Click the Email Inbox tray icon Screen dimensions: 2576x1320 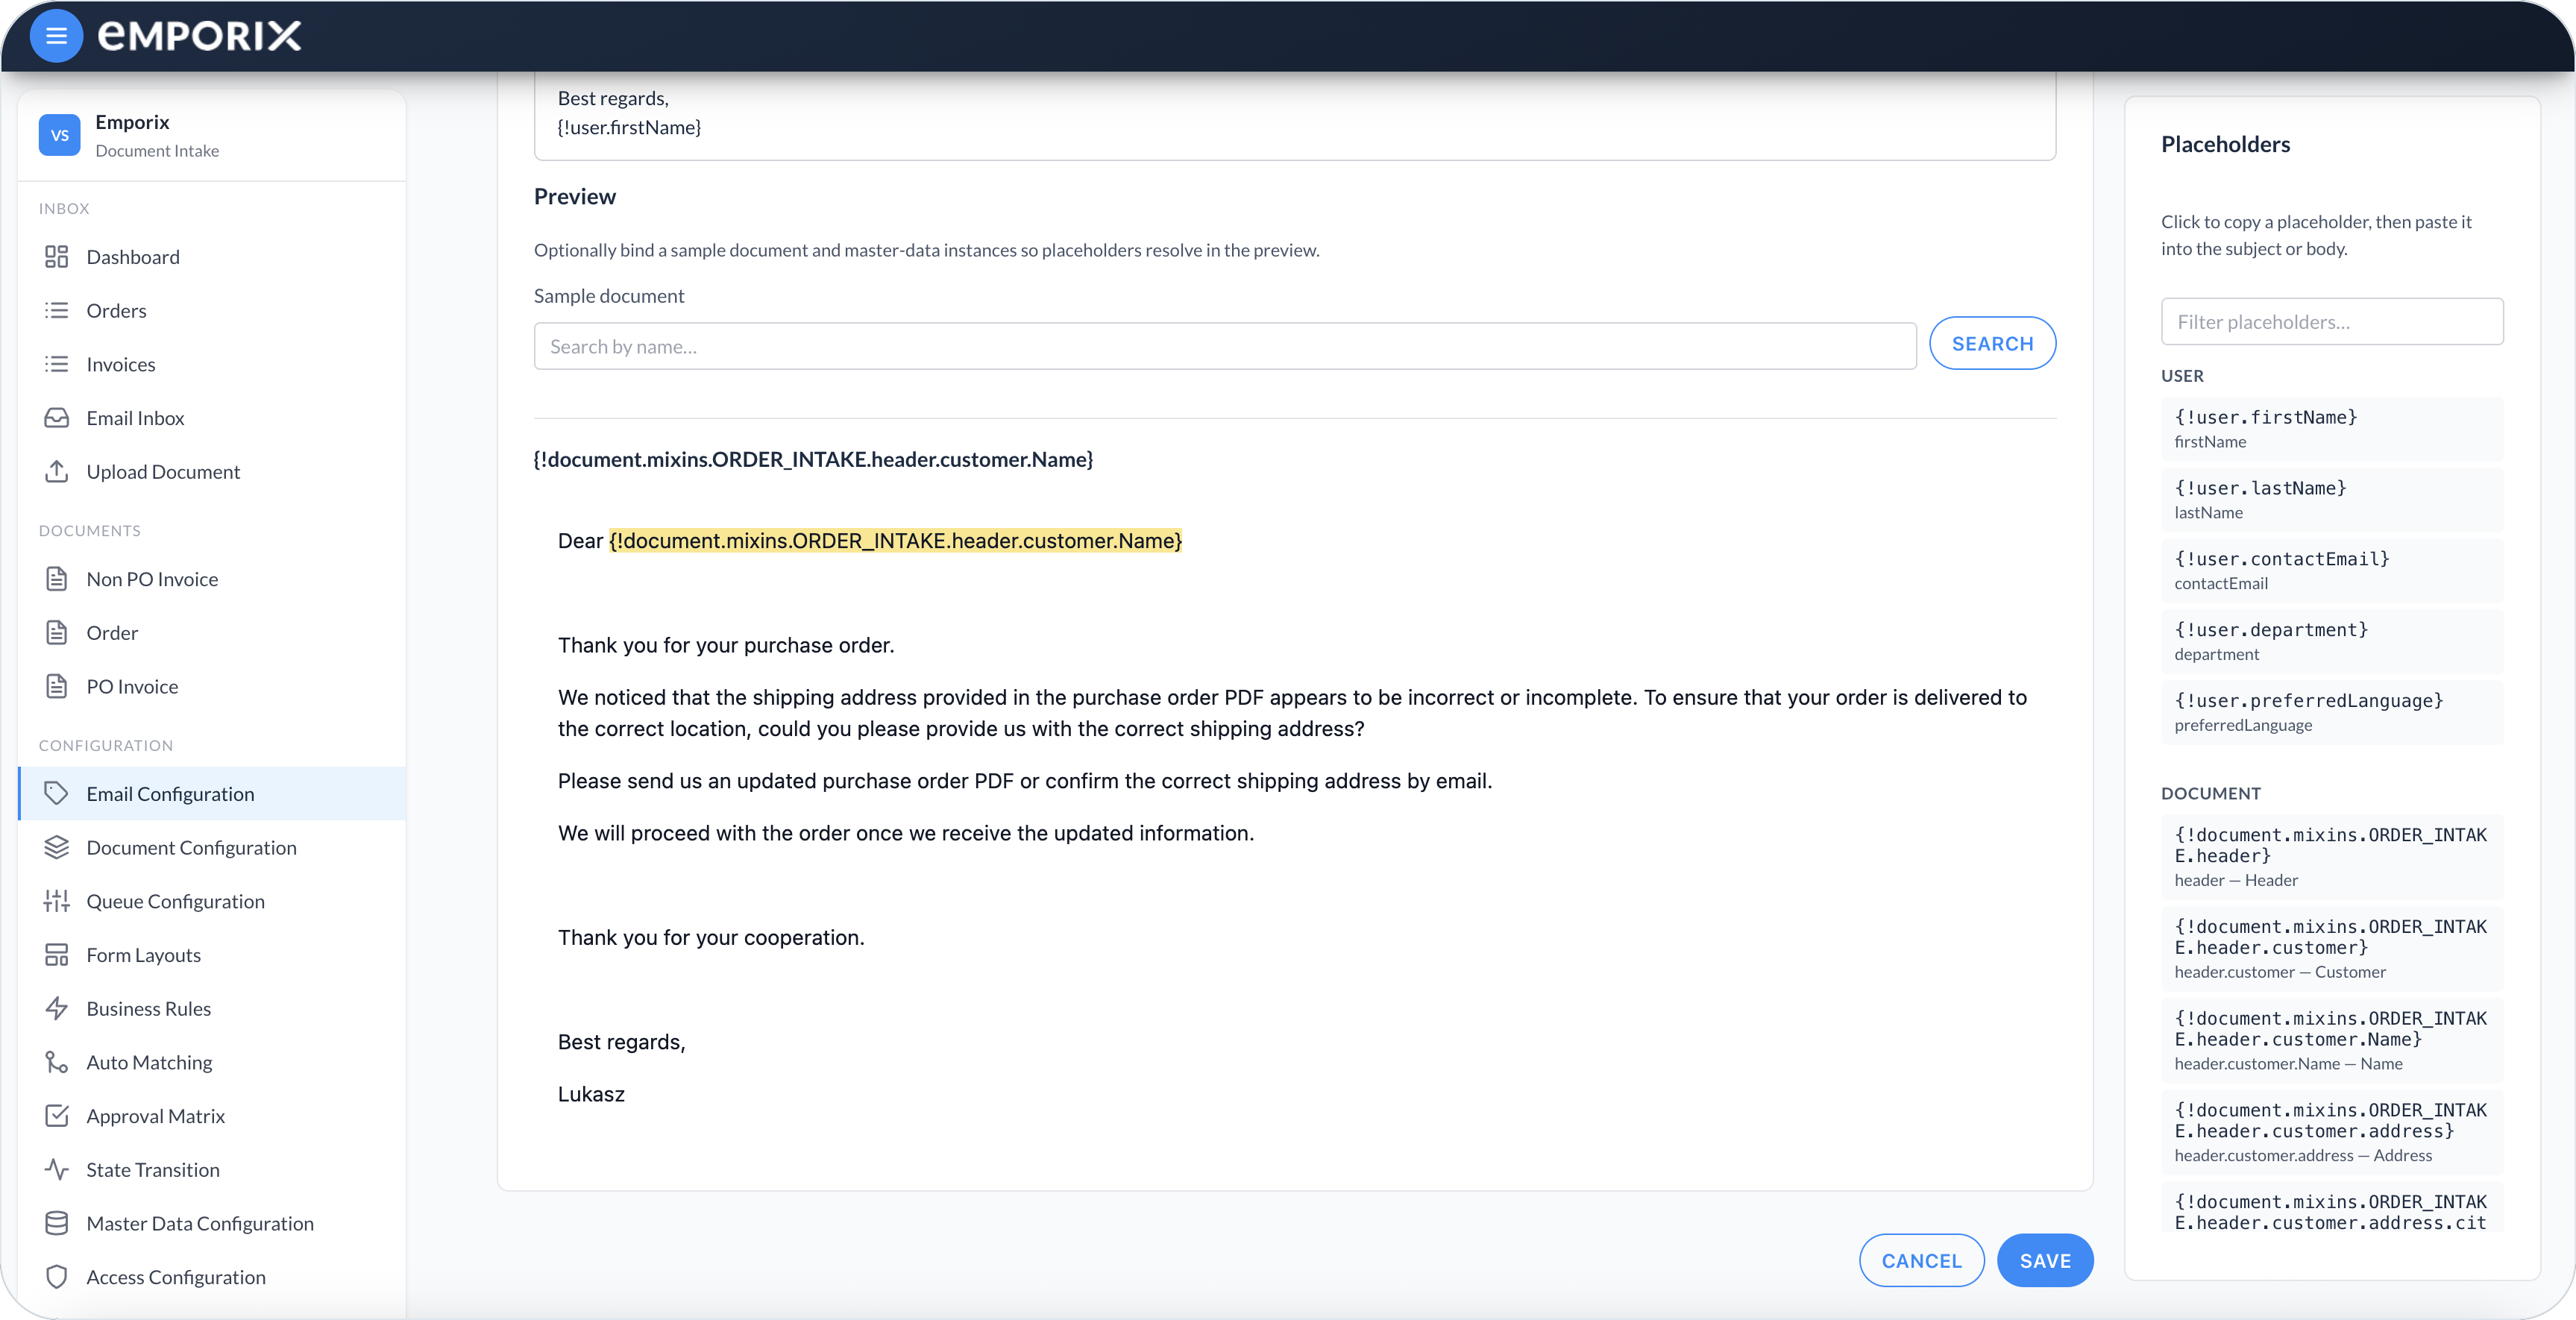point(56,418)
